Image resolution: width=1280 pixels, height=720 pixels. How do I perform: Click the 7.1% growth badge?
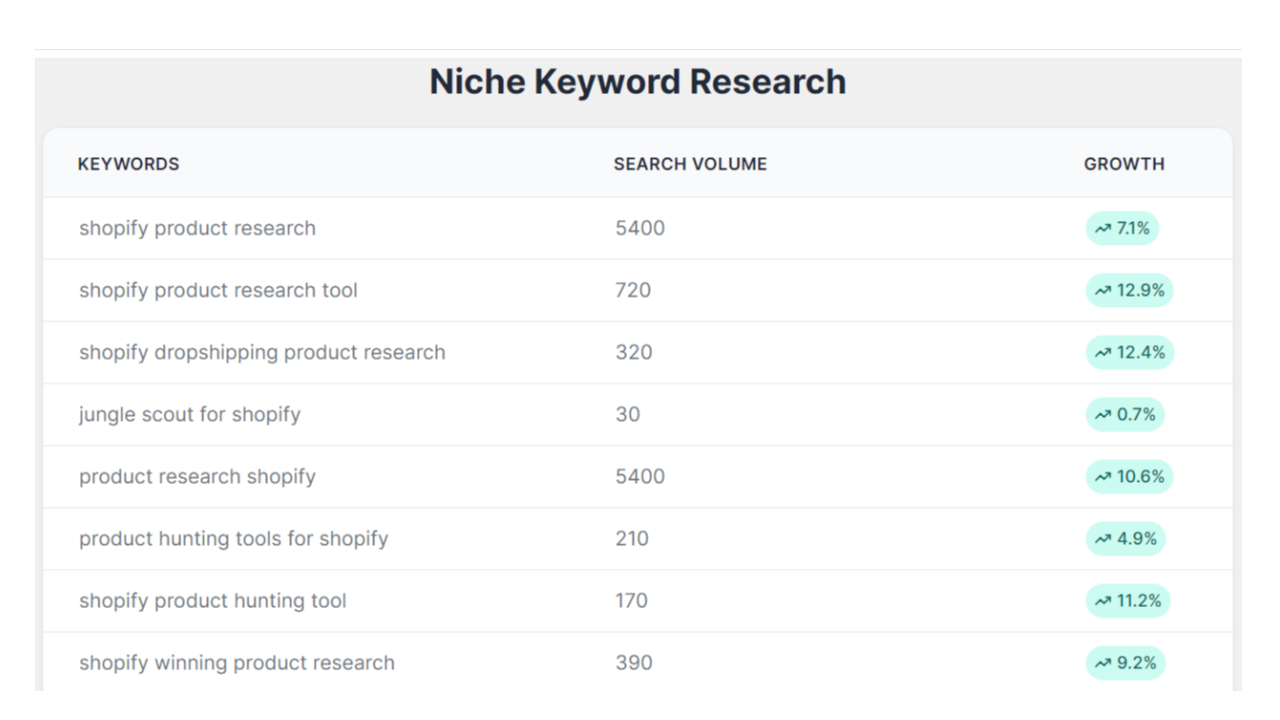click(x=1122, y=228)
